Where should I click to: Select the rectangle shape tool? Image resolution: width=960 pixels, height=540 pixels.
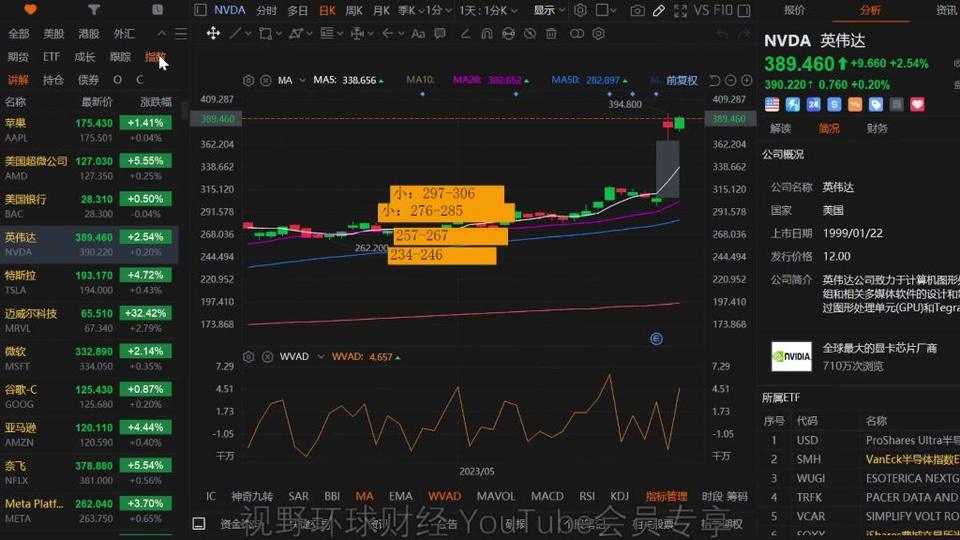coord(265,33)
